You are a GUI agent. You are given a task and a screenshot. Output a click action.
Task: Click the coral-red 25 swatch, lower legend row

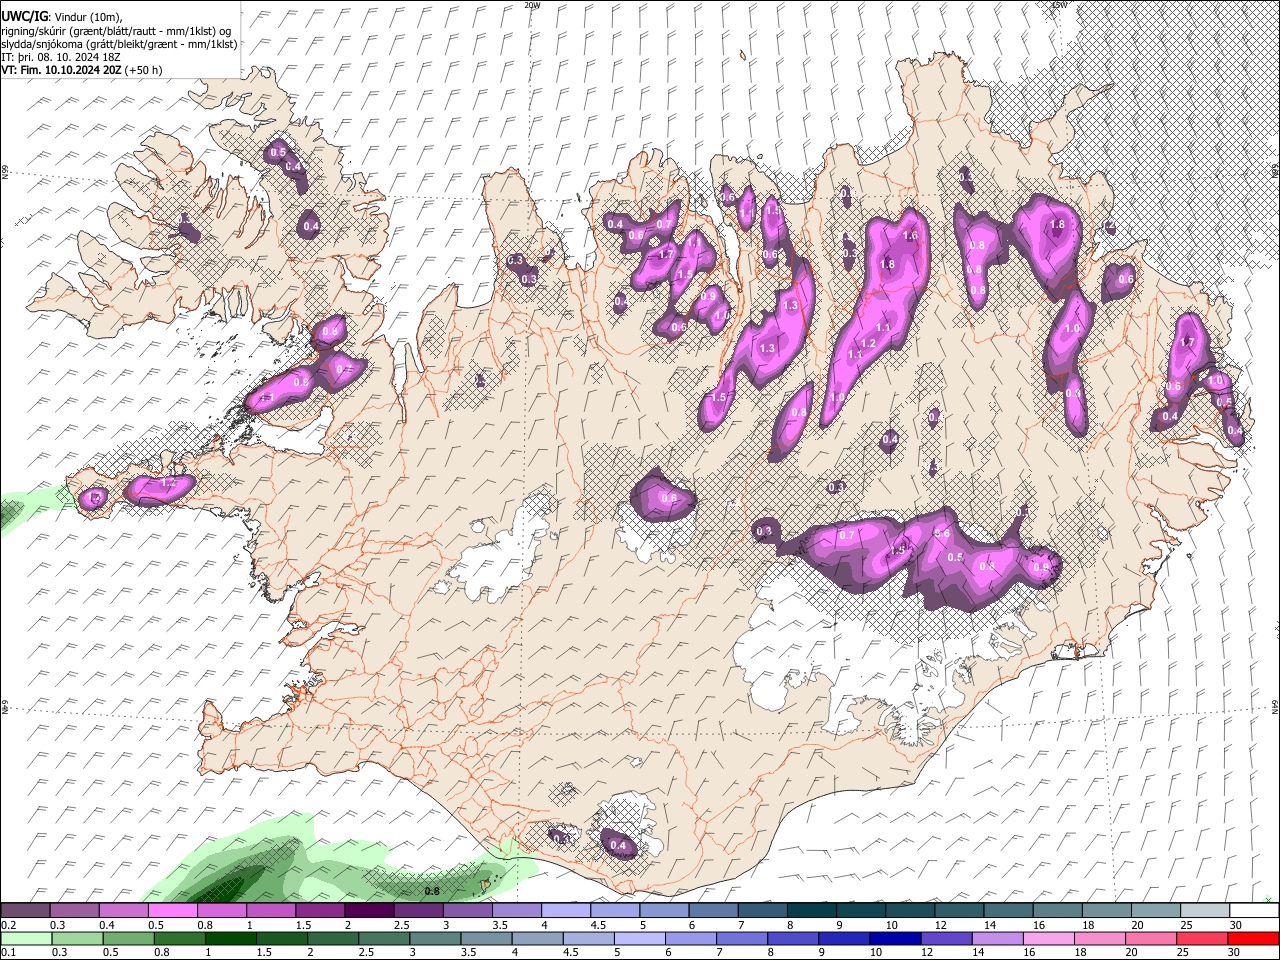pos(1201,939)
